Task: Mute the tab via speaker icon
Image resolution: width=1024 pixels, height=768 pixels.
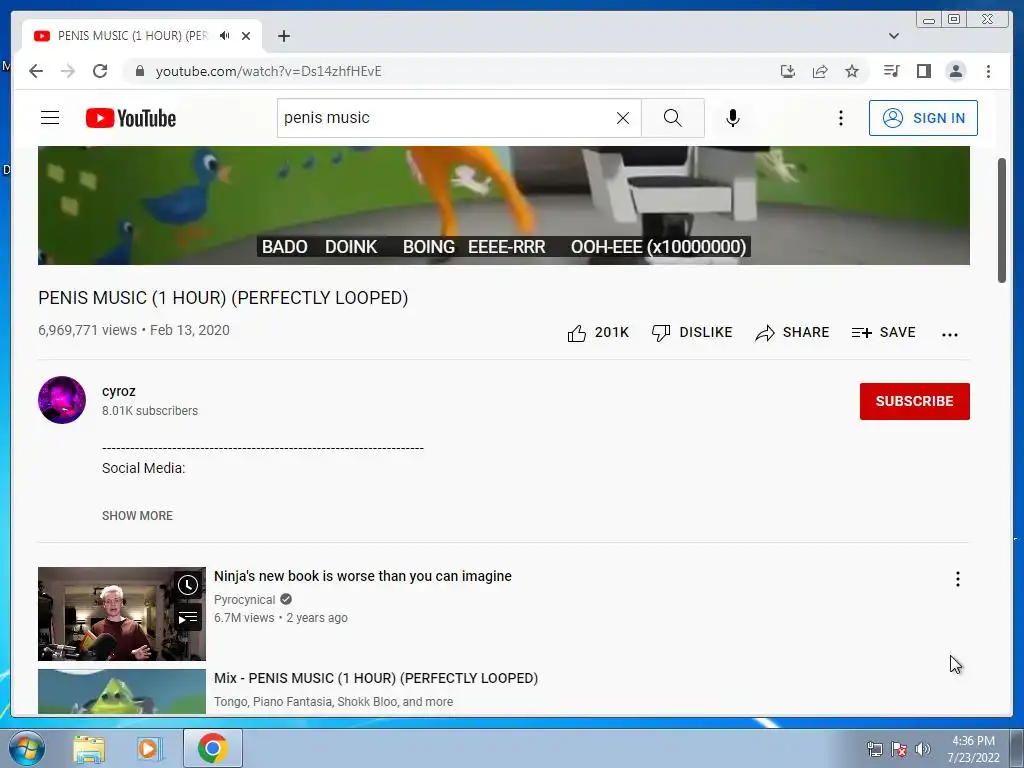Action: tap(225, 36)
